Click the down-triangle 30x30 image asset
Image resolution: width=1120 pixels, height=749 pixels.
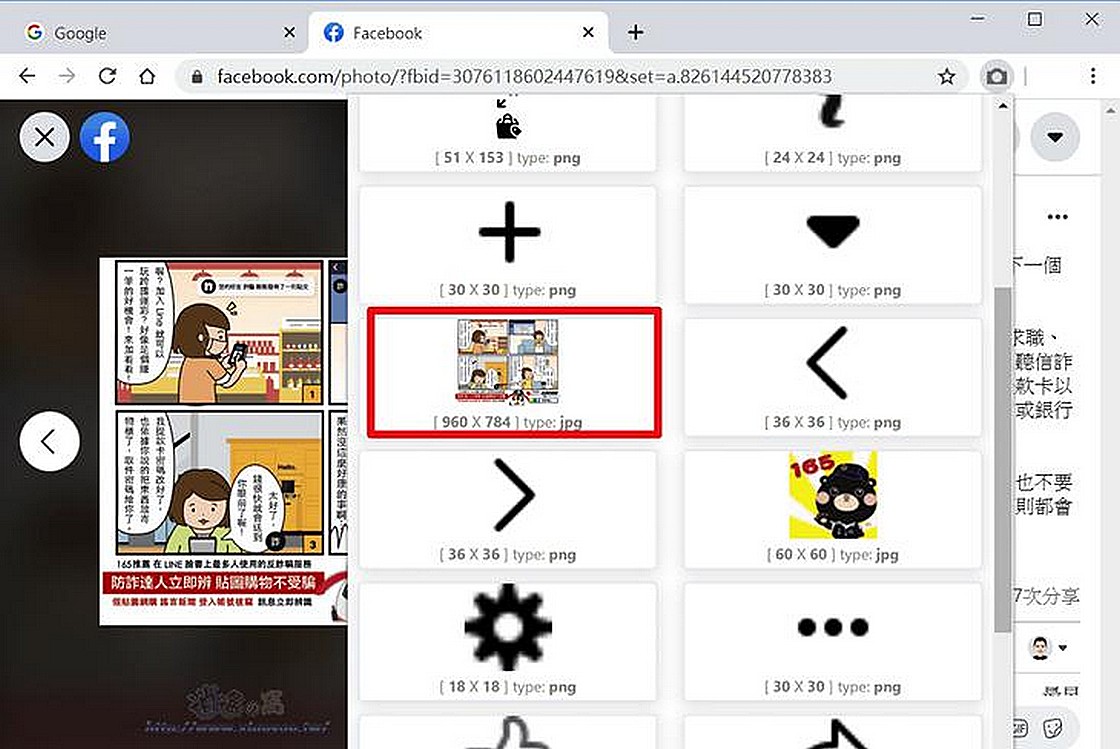832,230
